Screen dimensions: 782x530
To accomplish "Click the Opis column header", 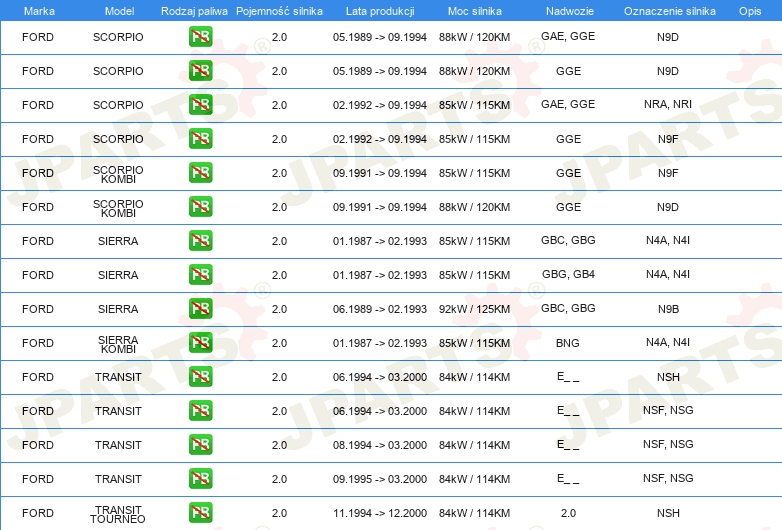I will (750, 11).
